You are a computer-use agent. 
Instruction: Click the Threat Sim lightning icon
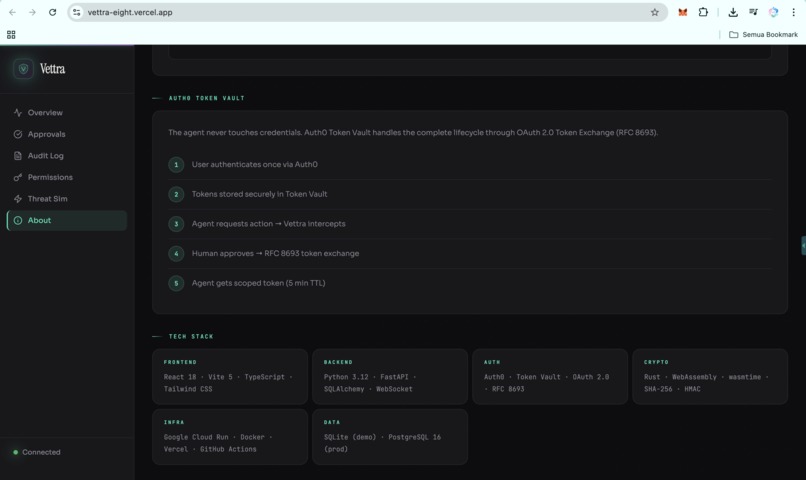point(18,199)
